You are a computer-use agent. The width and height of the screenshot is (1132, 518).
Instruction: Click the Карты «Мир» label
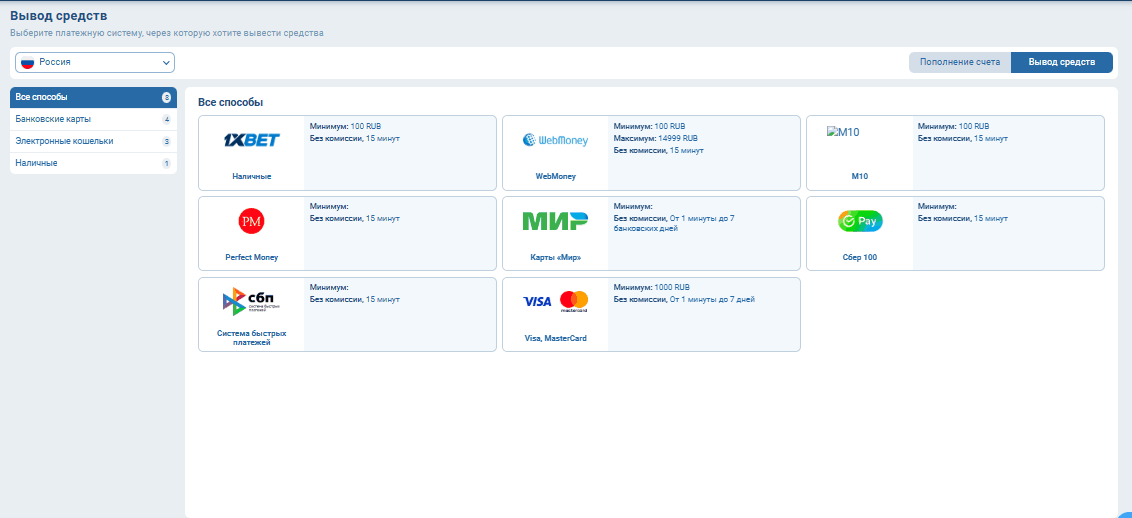click(555, 257)
